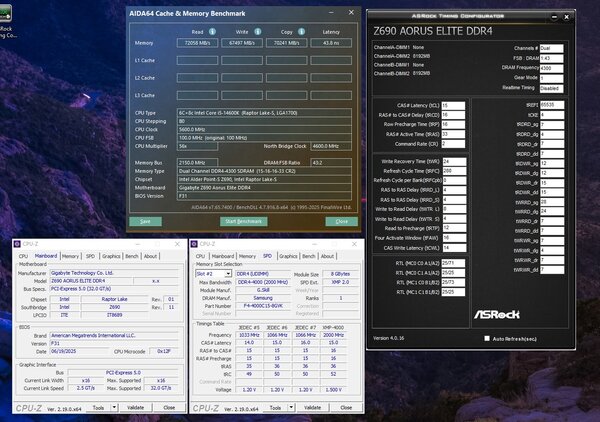The image size is (600, 422).
Task: Click the Read info icon in AIDA64
Action: (x=212, y=32)
